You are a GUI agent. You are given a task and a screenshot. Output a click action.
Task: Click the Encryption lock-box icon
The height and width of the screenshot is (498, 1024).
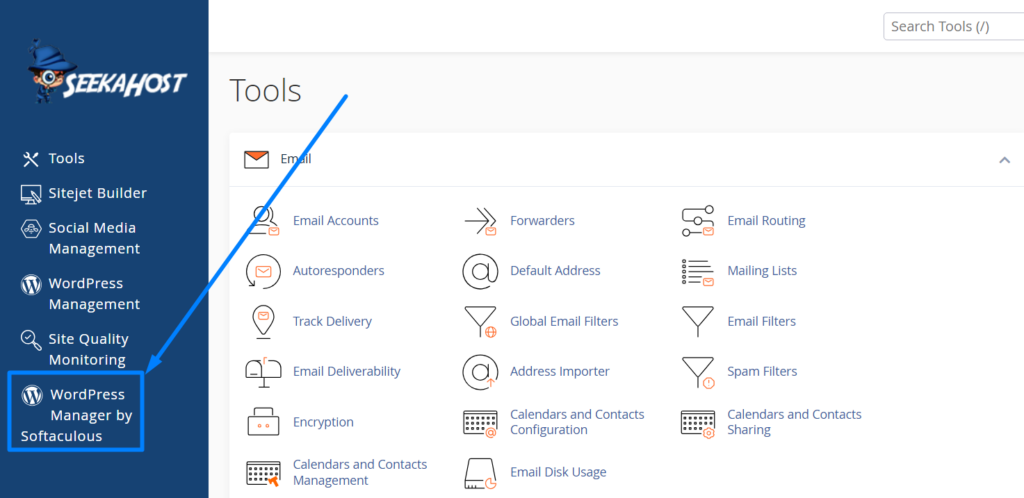(263, 422)
